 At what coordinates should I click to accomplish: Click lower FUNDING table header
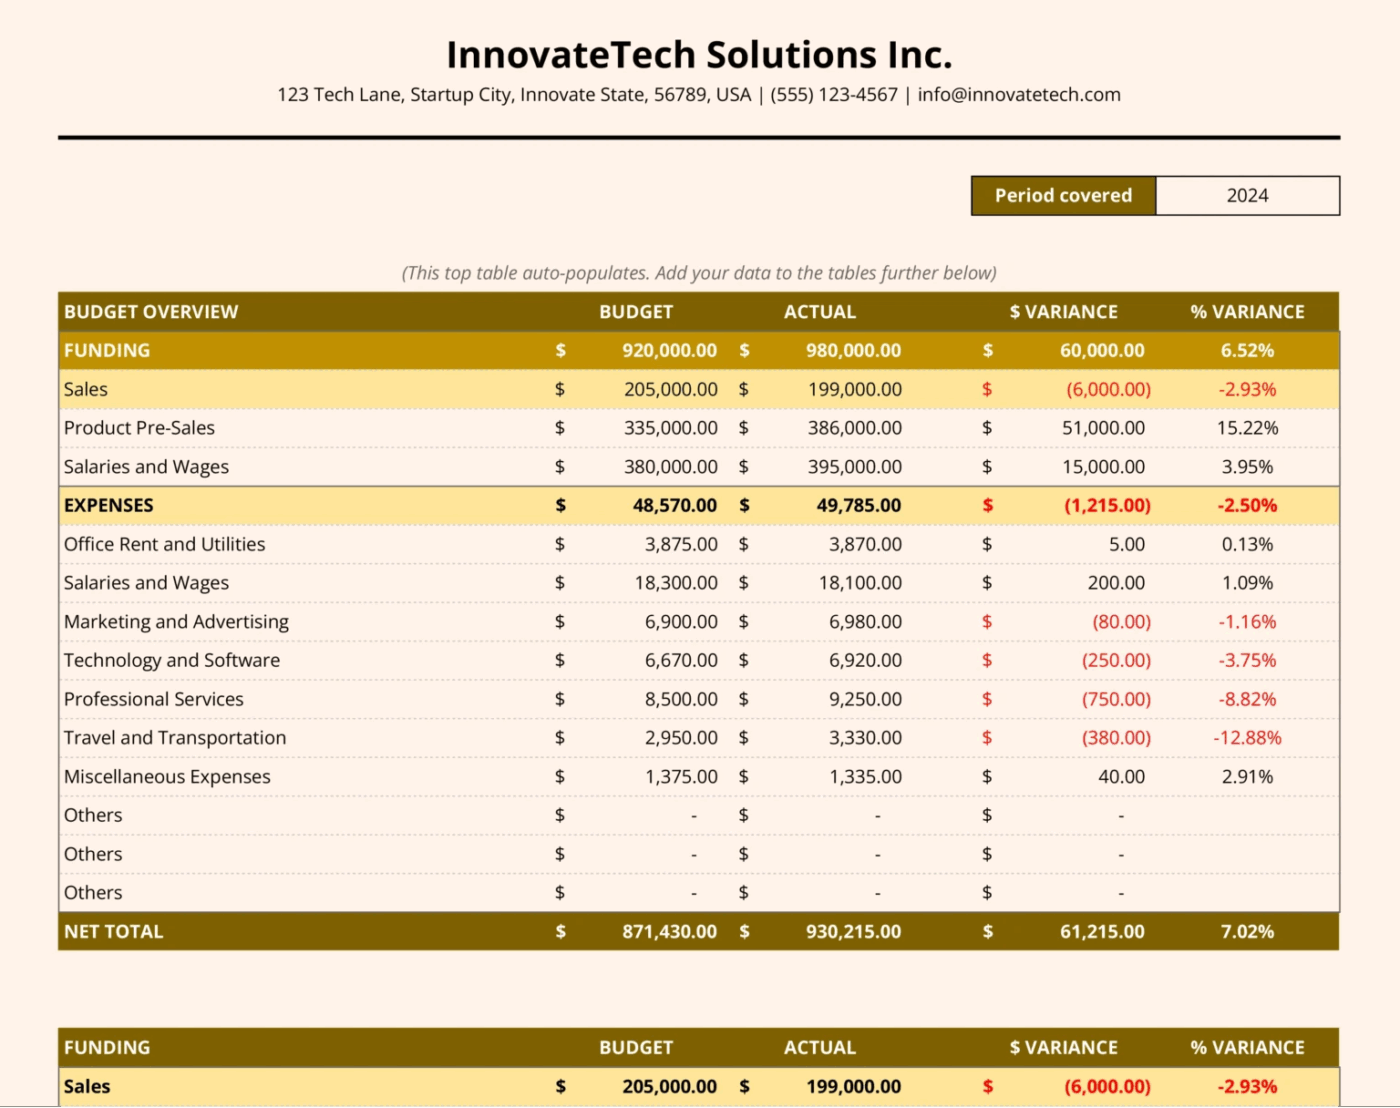107,1048
